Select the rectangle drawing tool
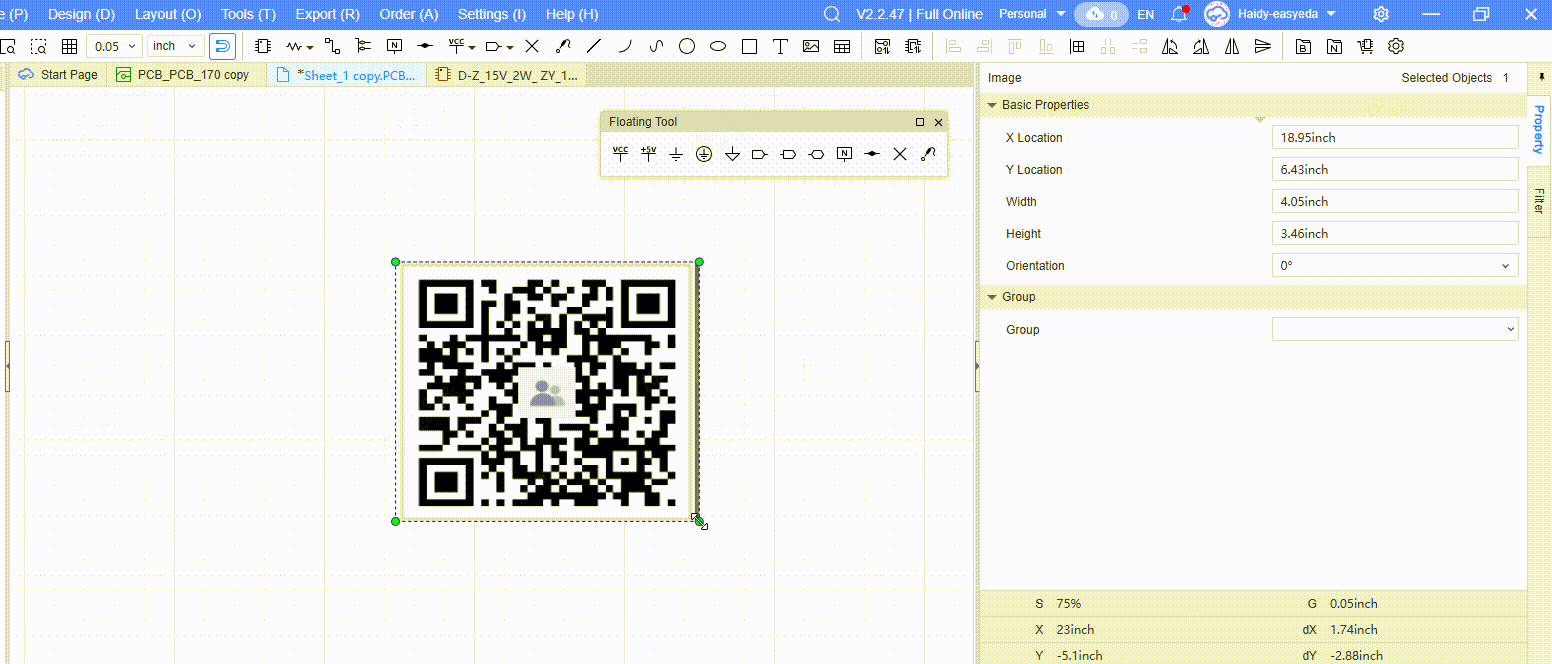 pos(749,46)
